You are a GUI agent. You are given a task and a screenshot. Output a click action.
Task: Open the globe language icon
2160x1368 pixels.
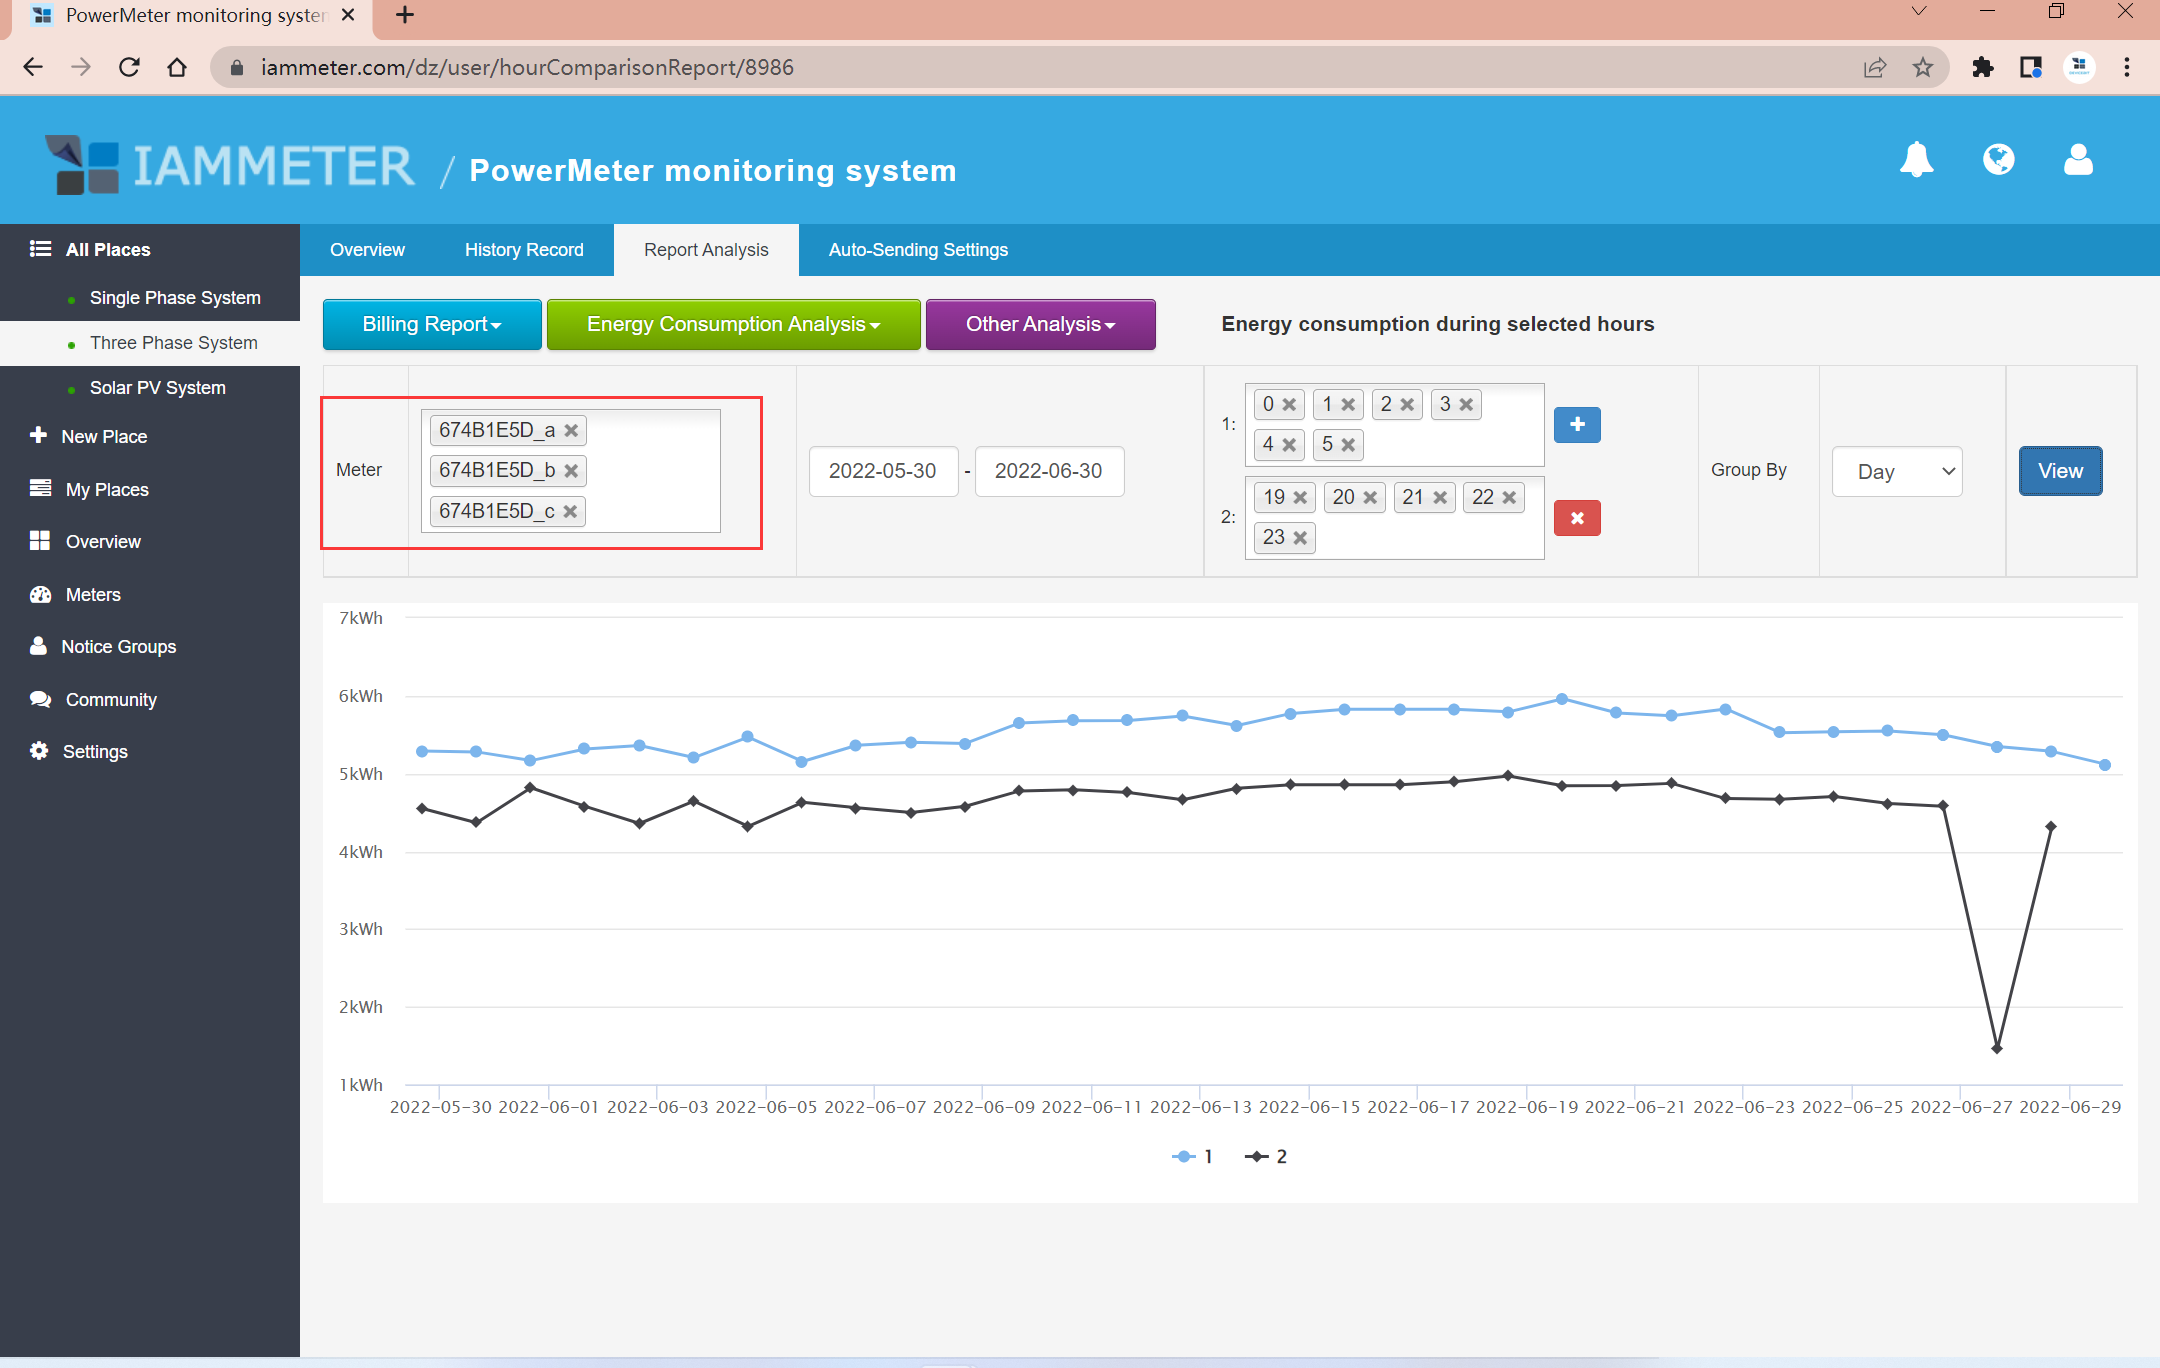pyautogui.click(x=1998, y=160)
